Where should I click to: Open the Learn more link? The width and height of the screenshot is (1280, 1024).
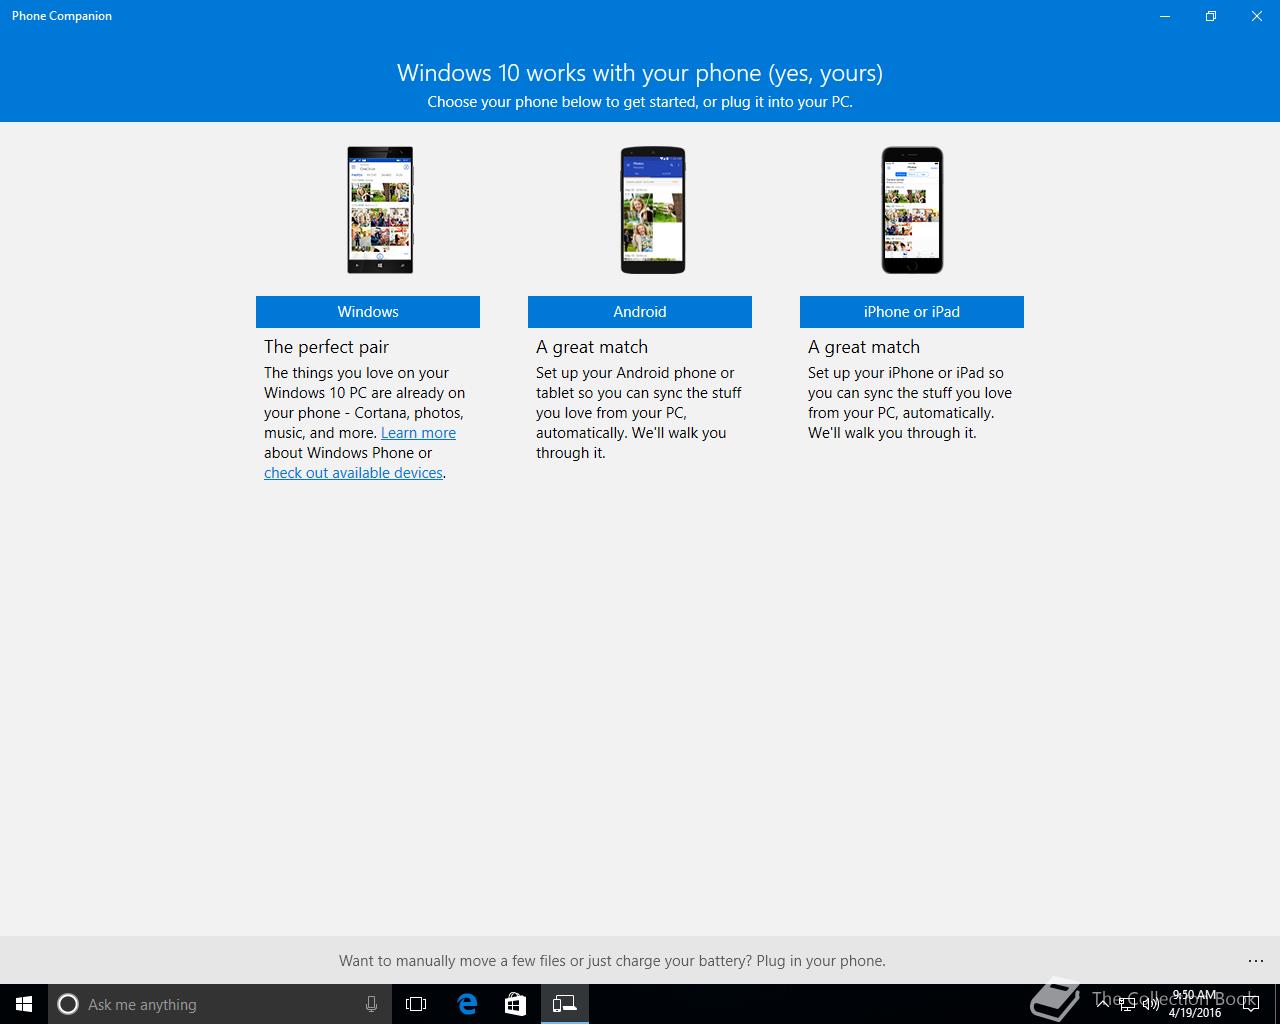coord(418,433)
